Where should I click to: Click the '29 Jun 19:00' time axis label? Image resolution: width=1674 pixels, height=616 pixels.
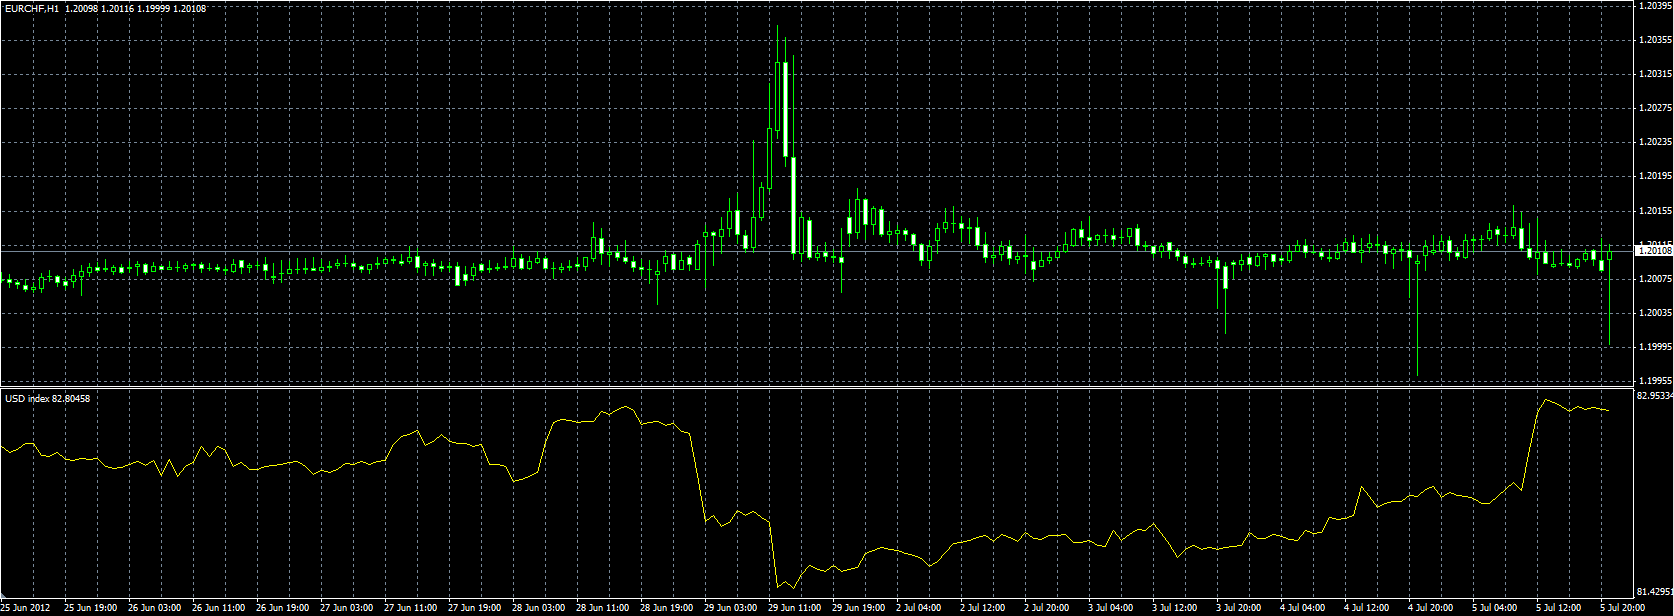[859, 608]
